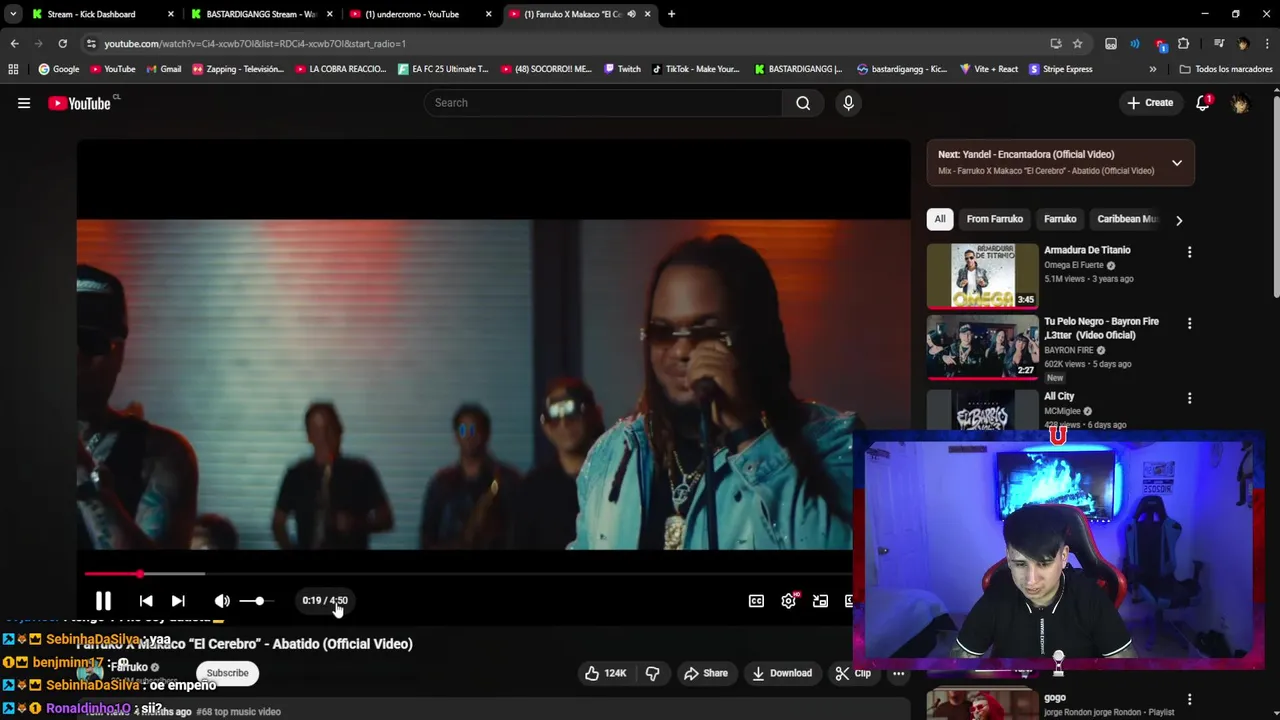The height and width of the screenshot is (720, 1280).
Task: Open the Create button
Action: pyautogui.click(x=1150, y=103)
